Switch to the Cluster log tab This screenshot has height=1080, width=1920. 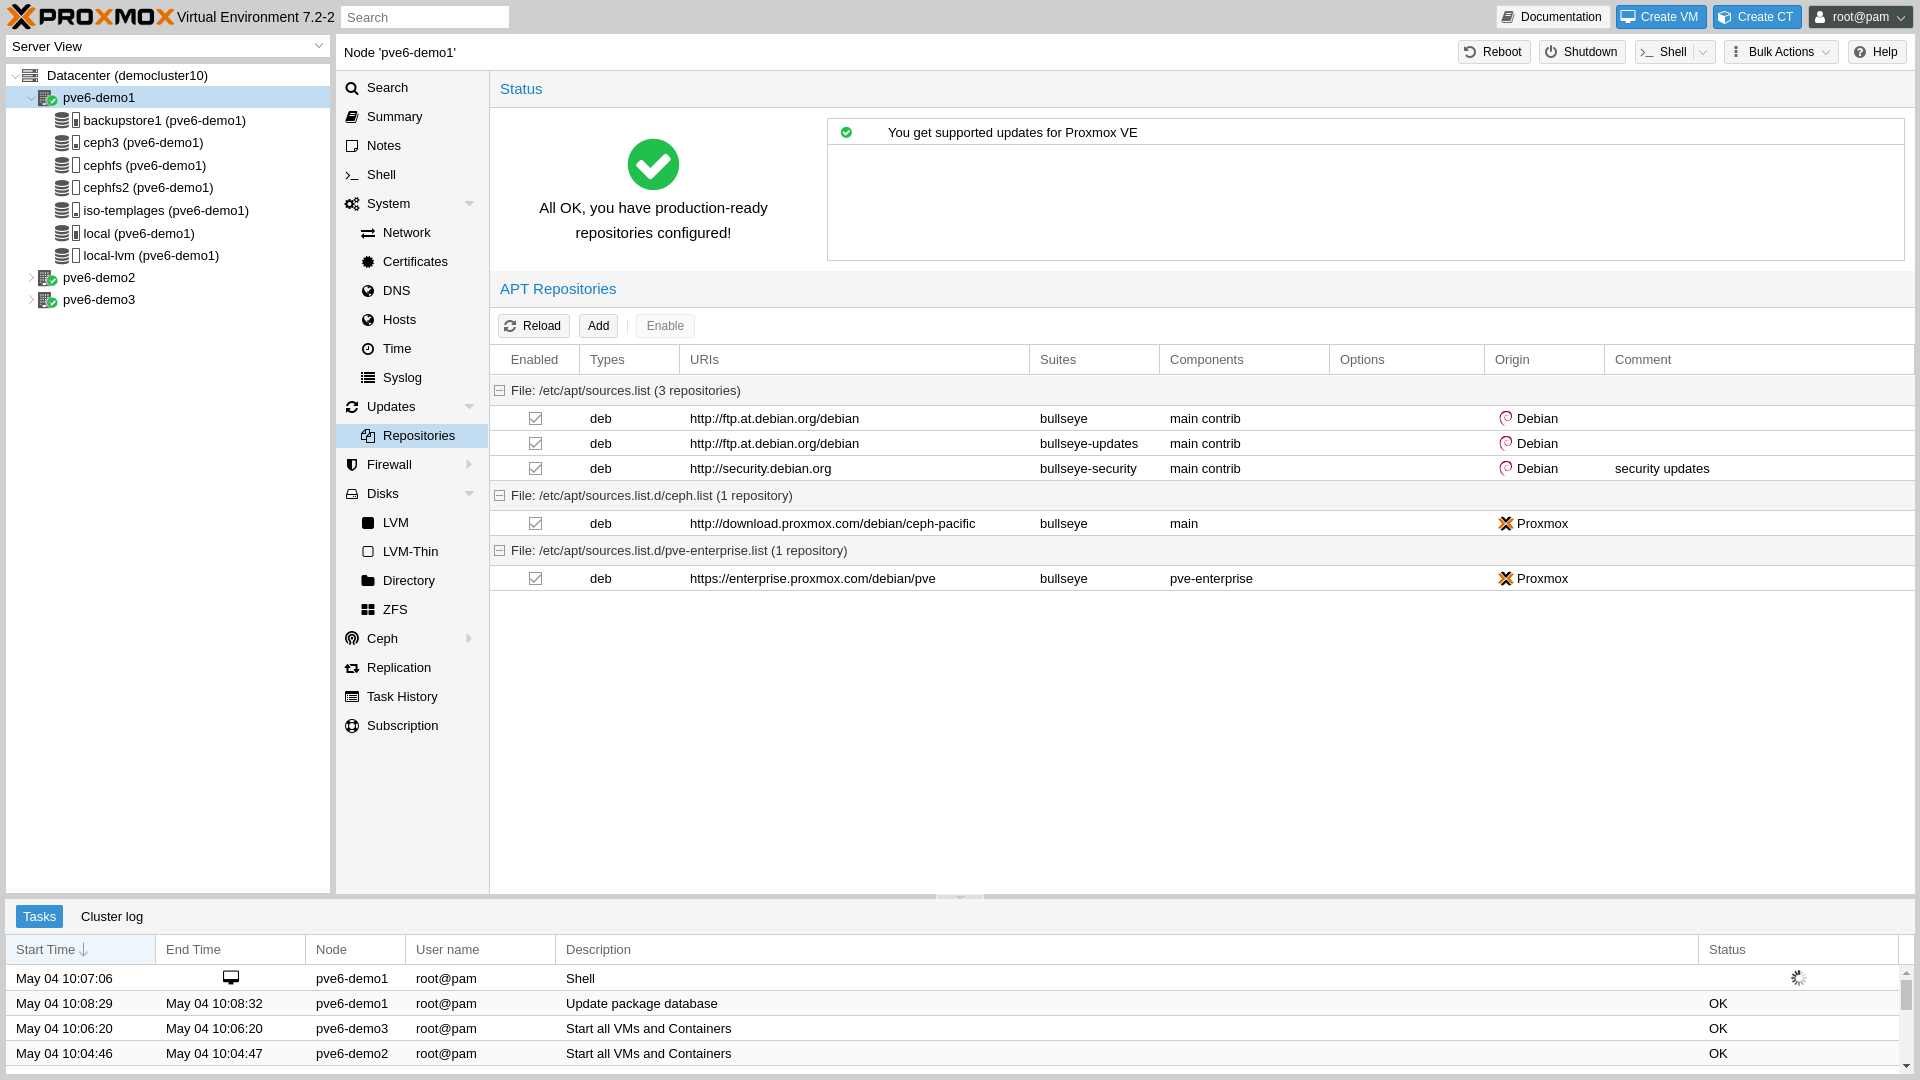point(111,916)
